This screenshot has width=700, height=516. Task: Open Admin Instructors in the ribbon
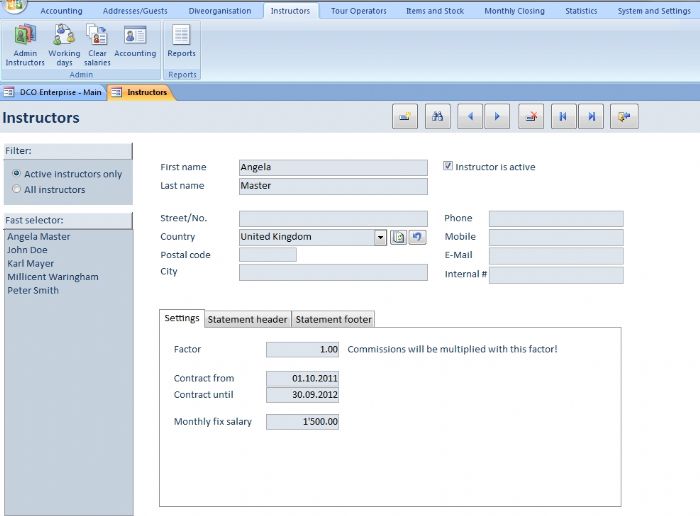pos(25,45)
